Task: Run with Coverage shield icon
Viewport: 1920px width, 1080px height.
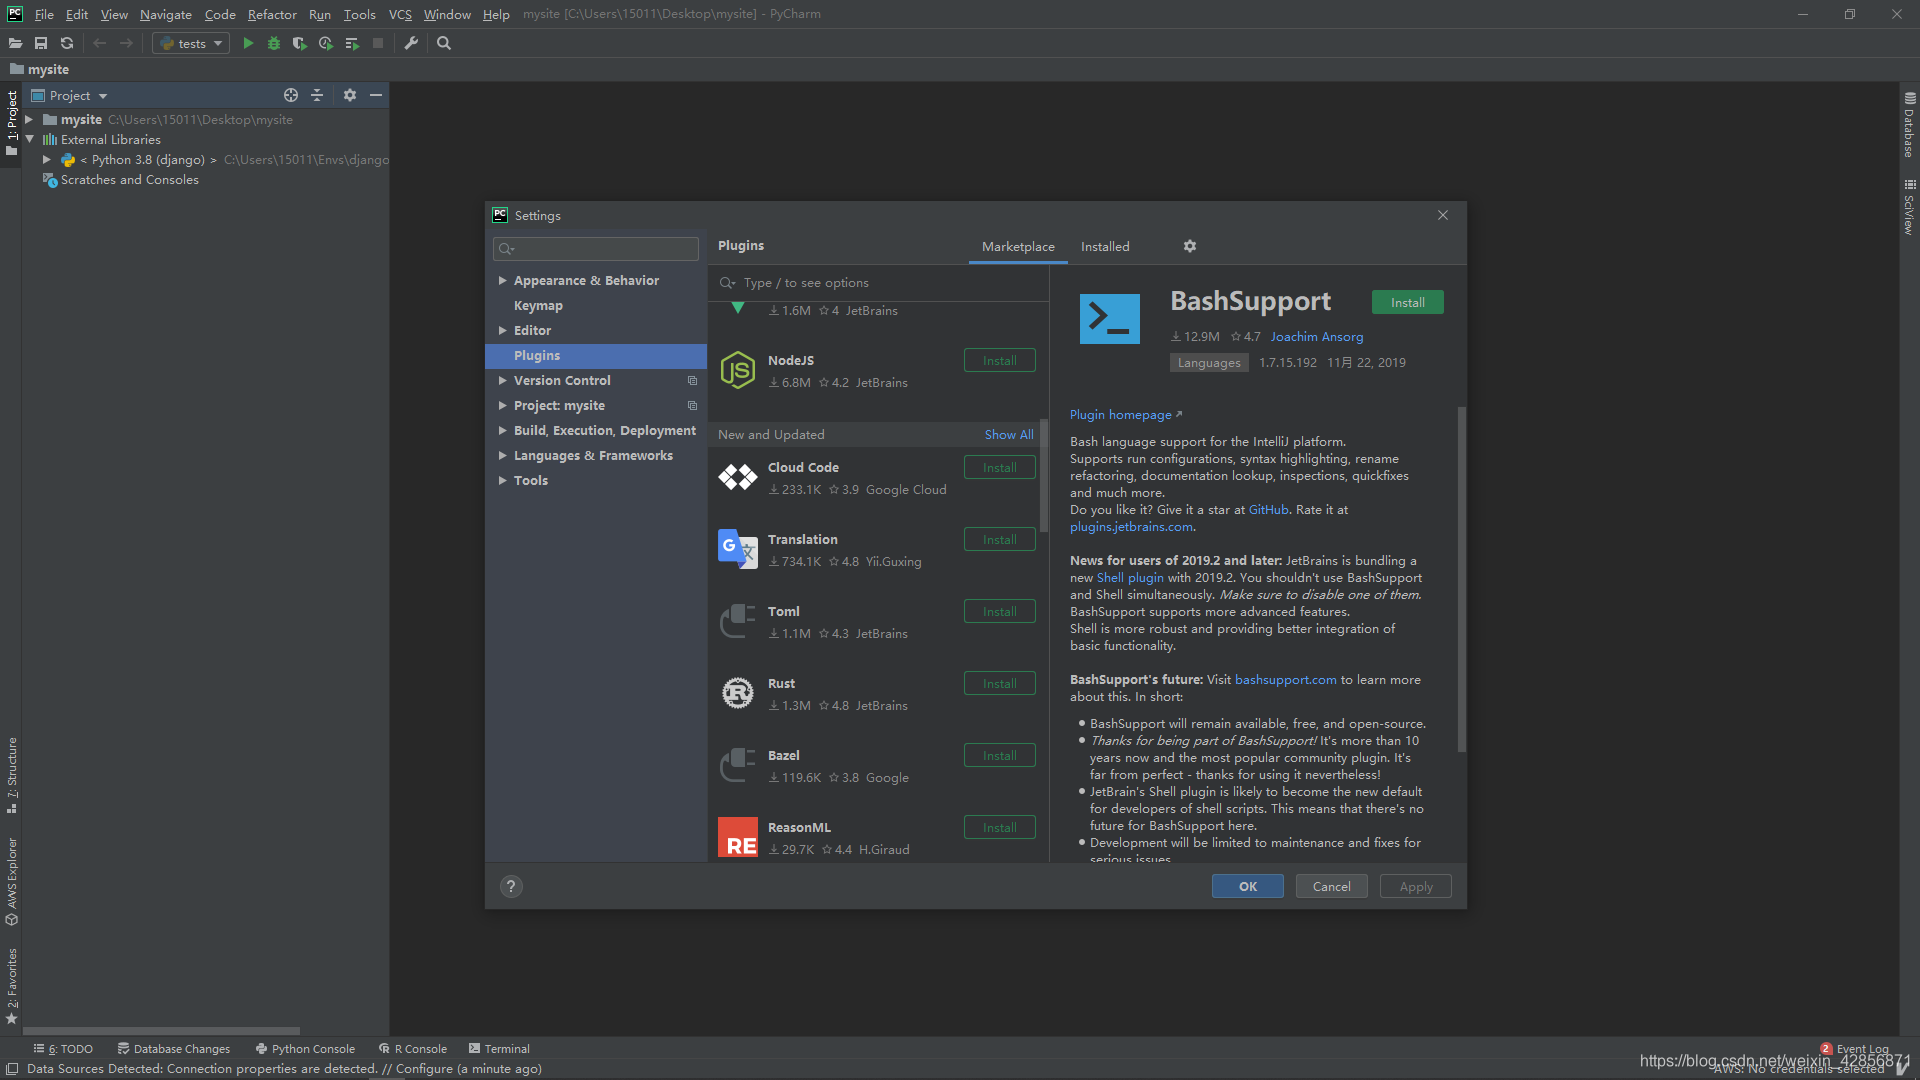Action: [299, 43]
